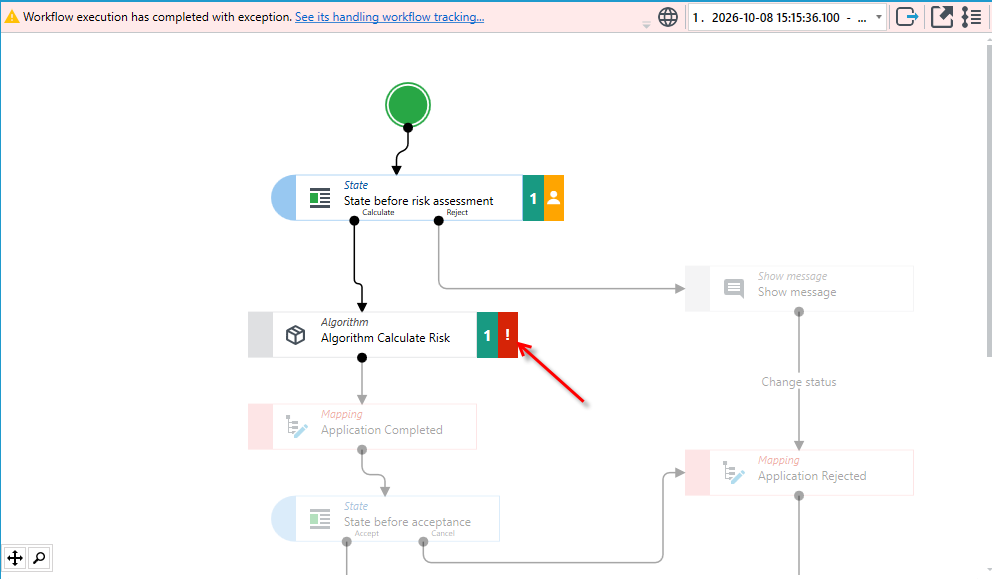
Task: Click the export arrow icon in toolbar
Action: [907, 17]
